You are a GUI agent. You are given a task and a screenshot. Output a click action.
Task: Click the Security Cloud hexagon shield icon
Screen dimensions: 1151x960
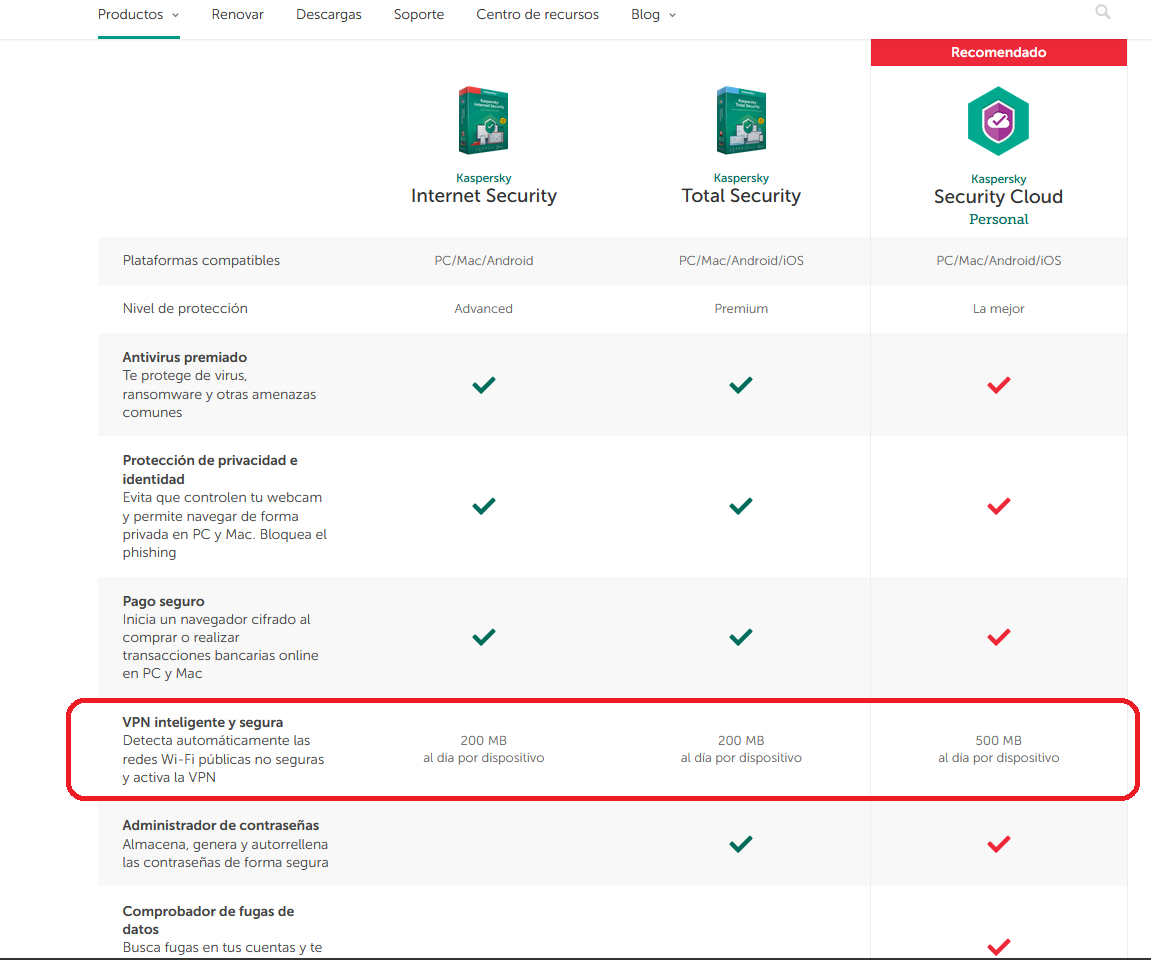tap(998, 121)
